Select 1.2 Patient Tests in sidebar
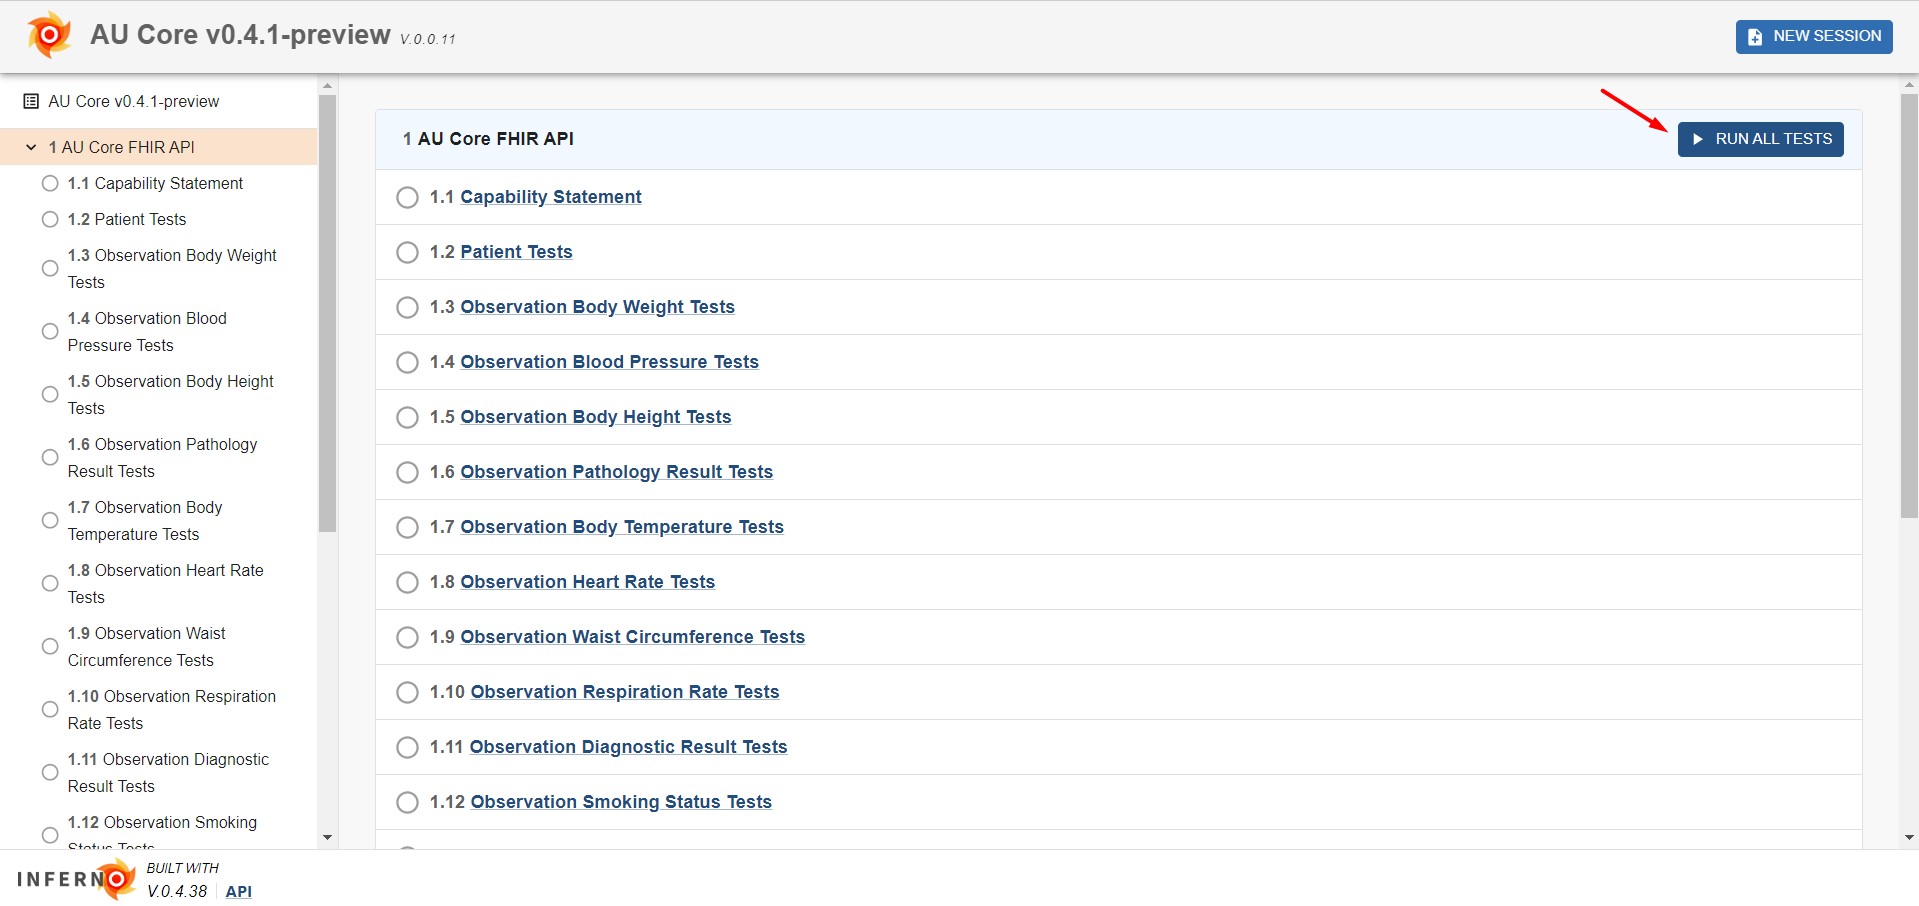The width and height of the screenshot is (1919, 906). tap(127, 219)
